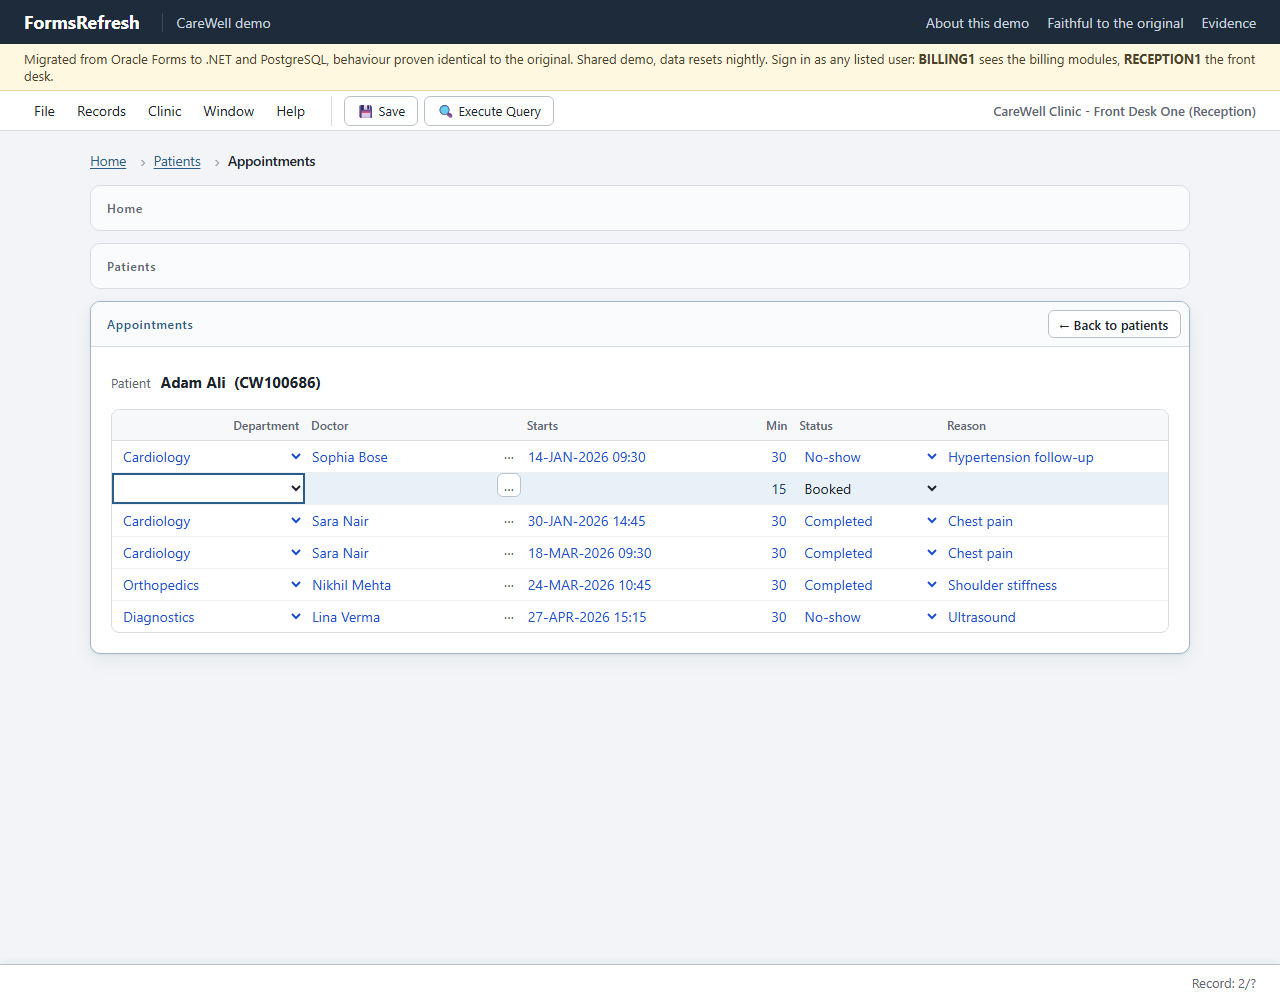Viewport: 1280px width, 1000px height.
Task: Follow the Patients breadcrumb link
Action: pyautogui.click(x=177, y=161)
